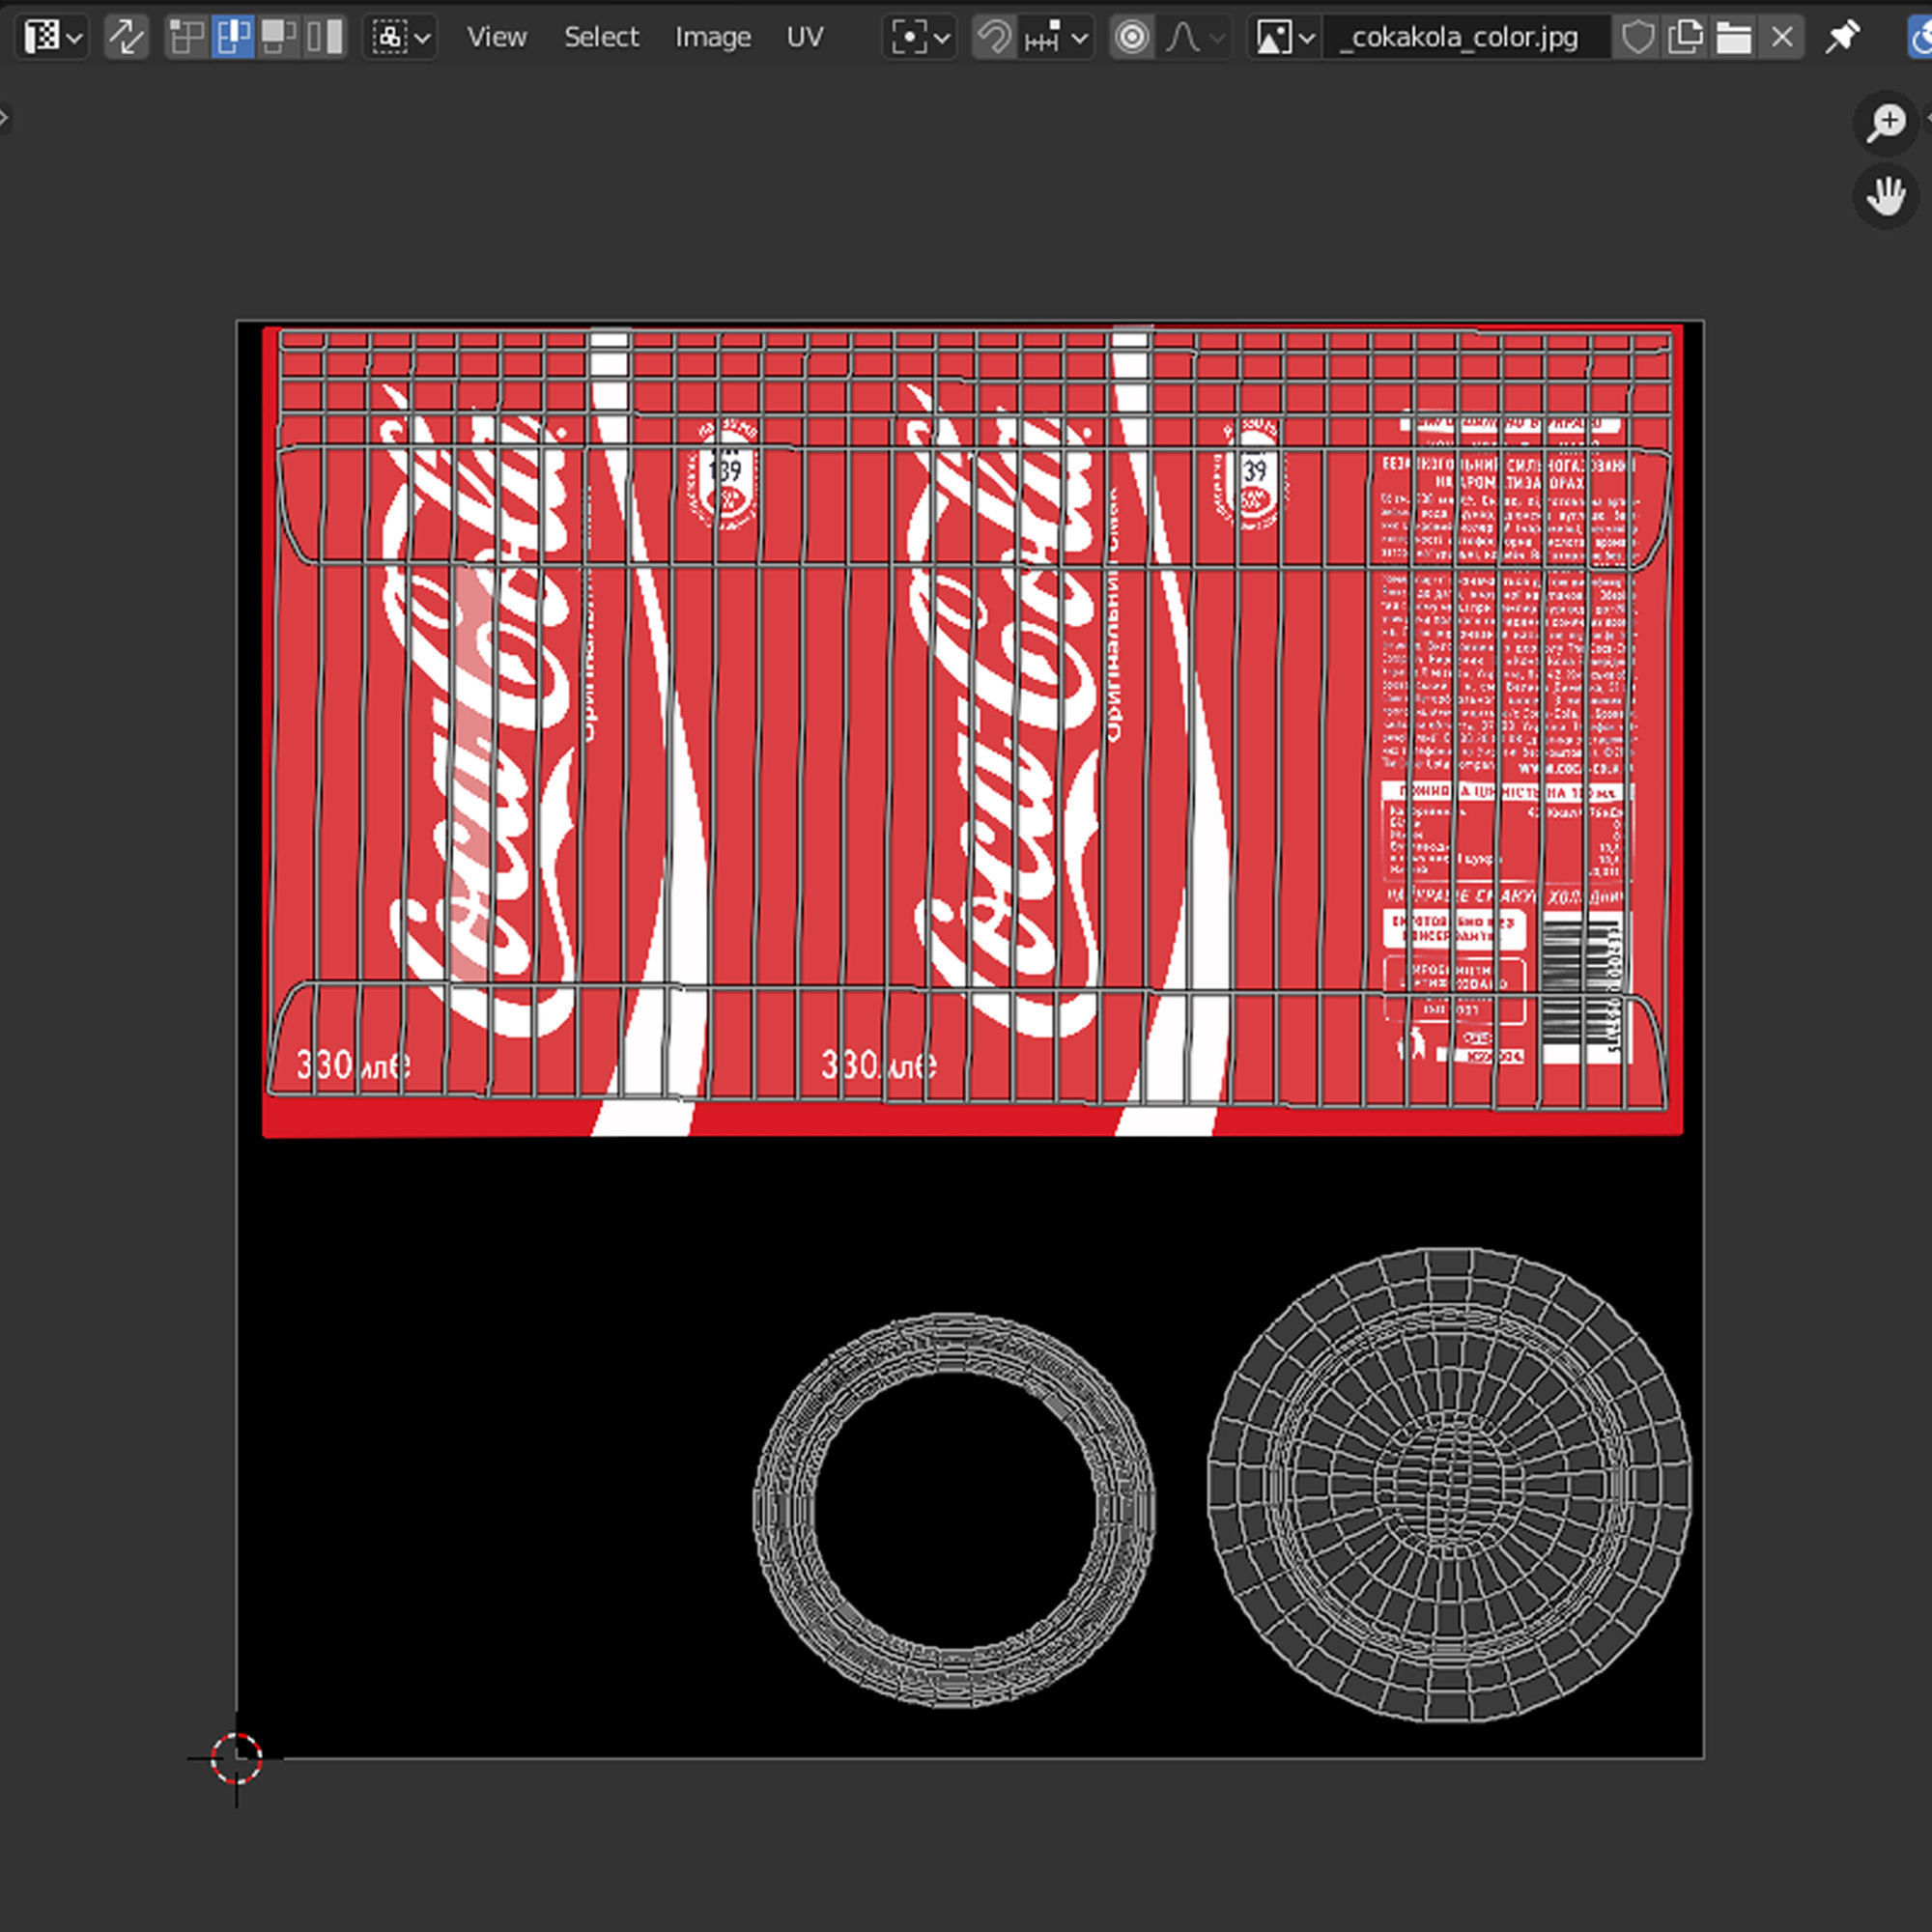1932x1932 pixels.
Task: Click the ring-shaped UV island
Action: (955, 1510)
